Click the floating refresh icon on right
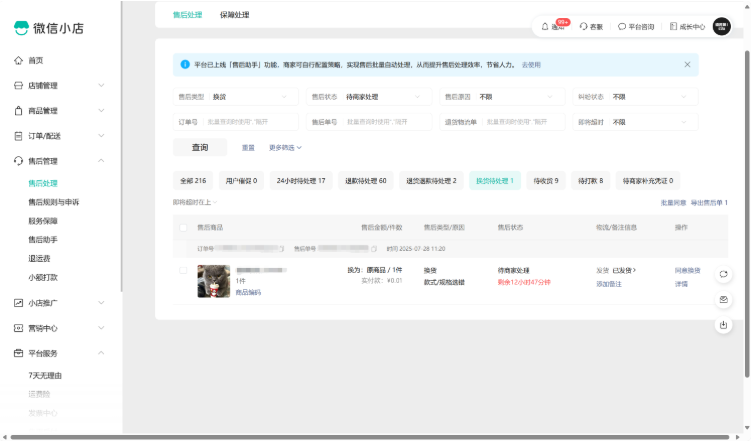Viewport: 755px width, 446px height. [x=723, y=274]
